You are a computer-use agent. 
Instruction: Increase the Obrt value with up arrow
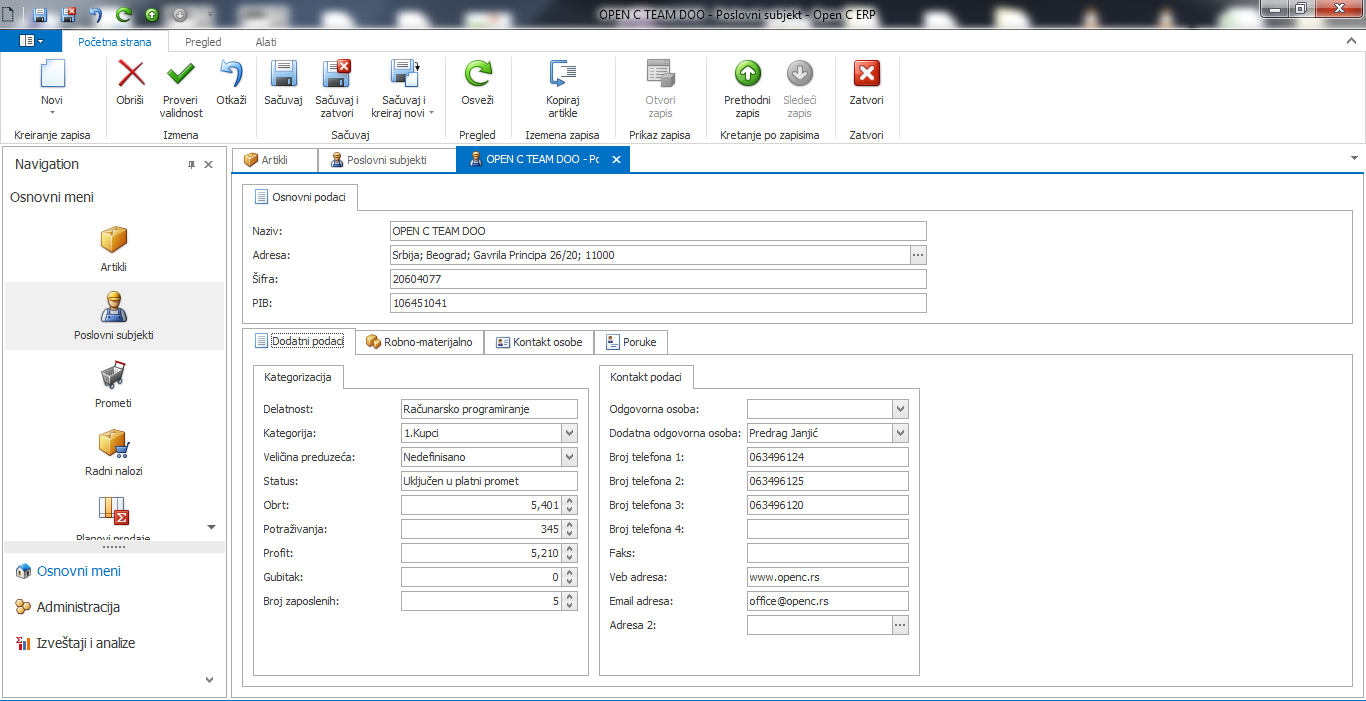[570, 501]
